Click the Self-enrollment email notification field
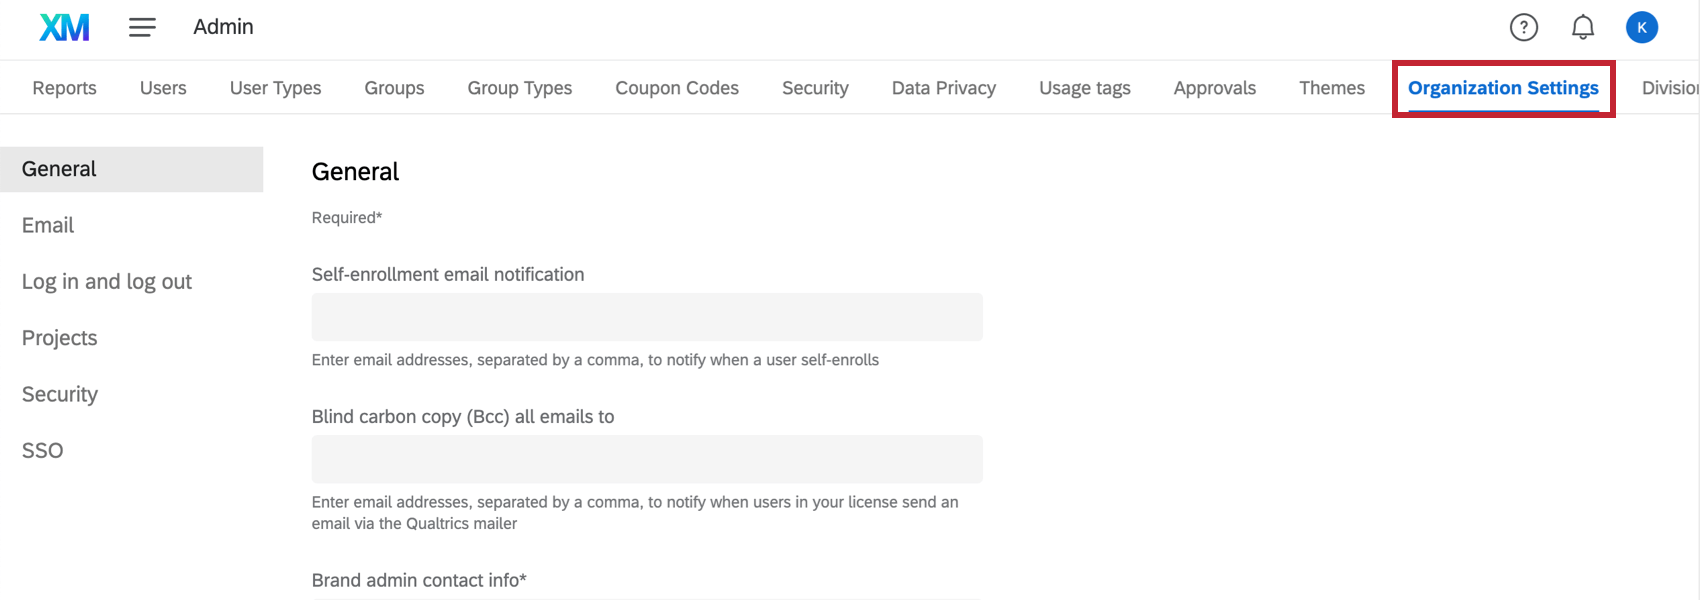 click(646, 316)
